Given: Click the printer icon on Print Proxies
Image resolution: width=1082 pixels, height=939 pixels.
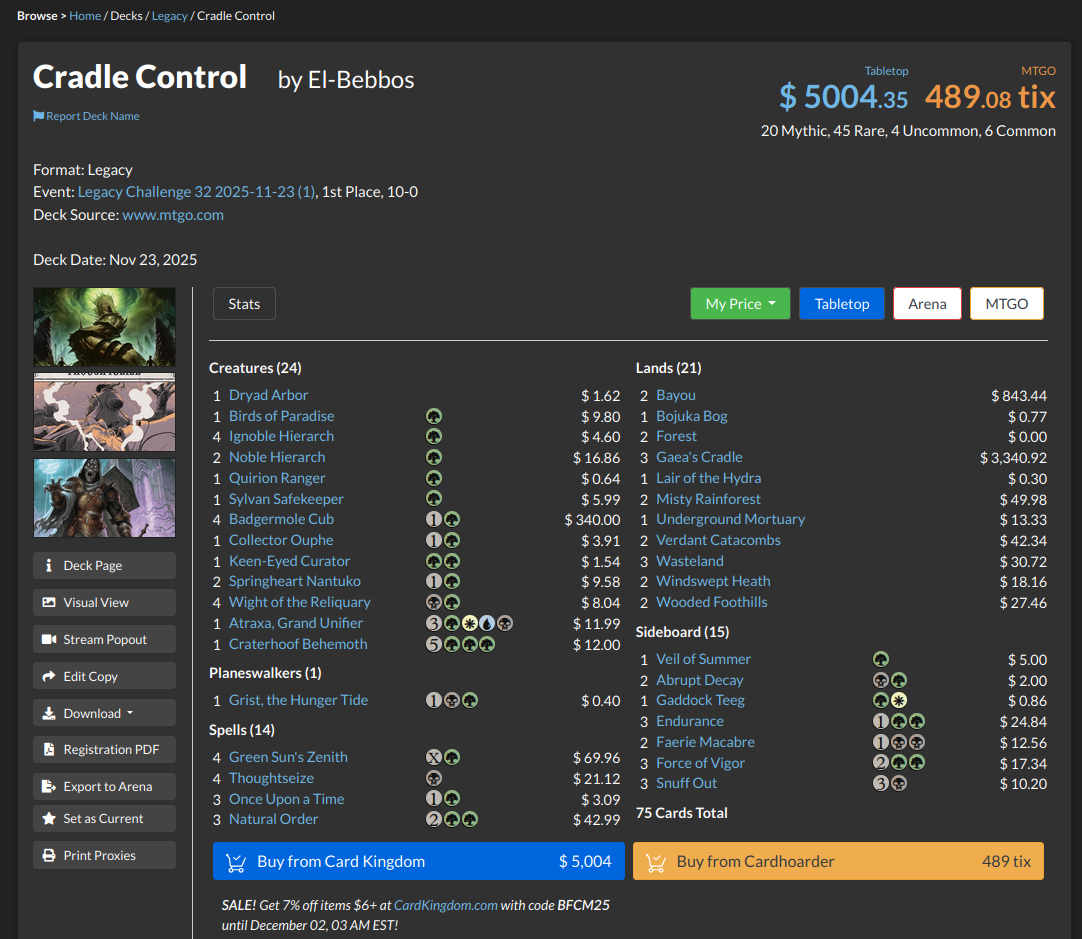Looking at the screenshot, I should tap(49, 856).
